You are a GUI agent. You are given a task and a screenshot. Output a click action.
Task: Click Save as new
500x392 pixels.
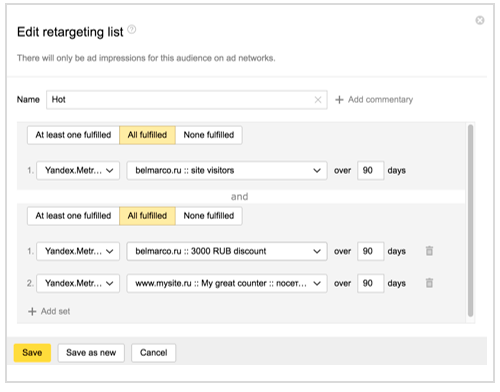click(91, 353)
